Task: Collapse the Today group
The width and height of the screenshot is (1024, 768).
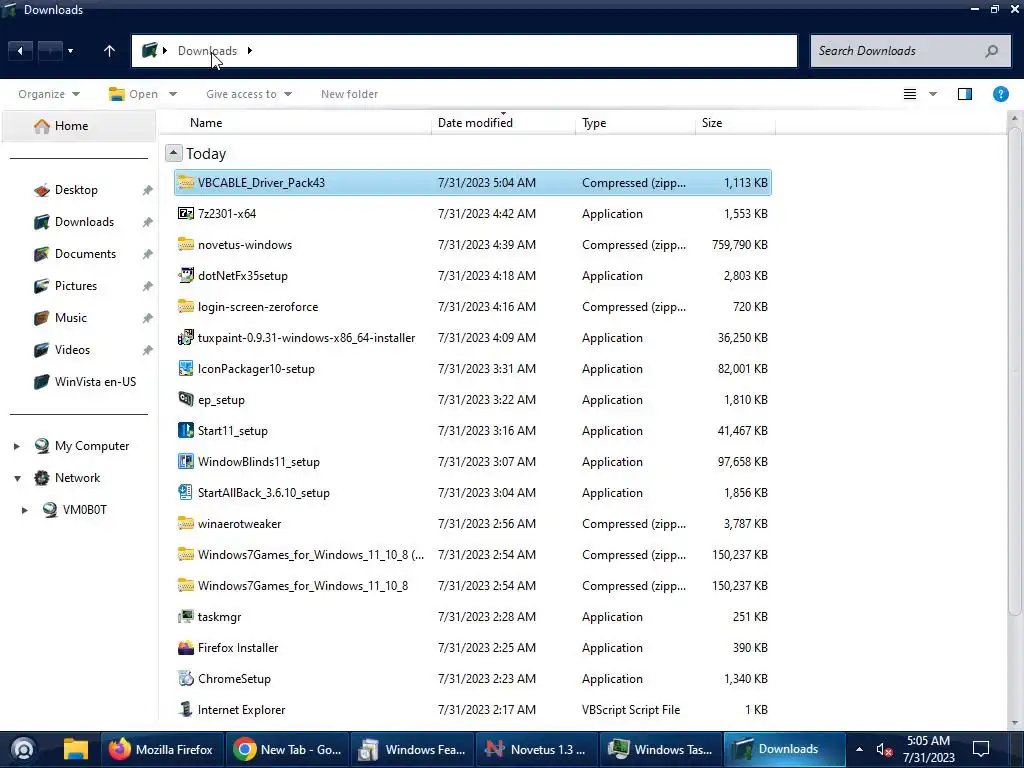Action: click(173, 153)
